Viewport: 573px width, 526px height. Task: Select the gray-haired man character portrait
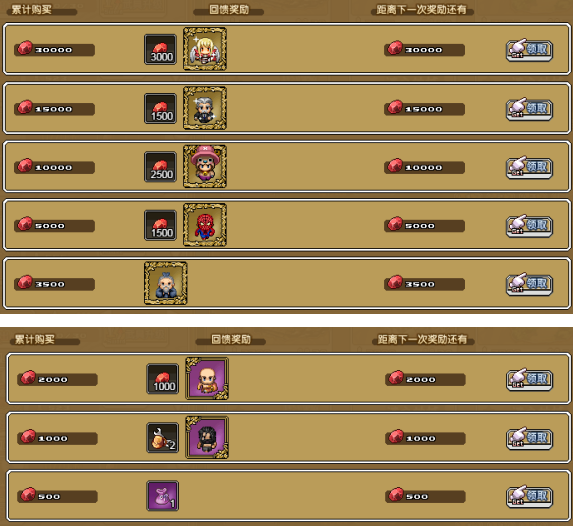click(x=205, y=108)
